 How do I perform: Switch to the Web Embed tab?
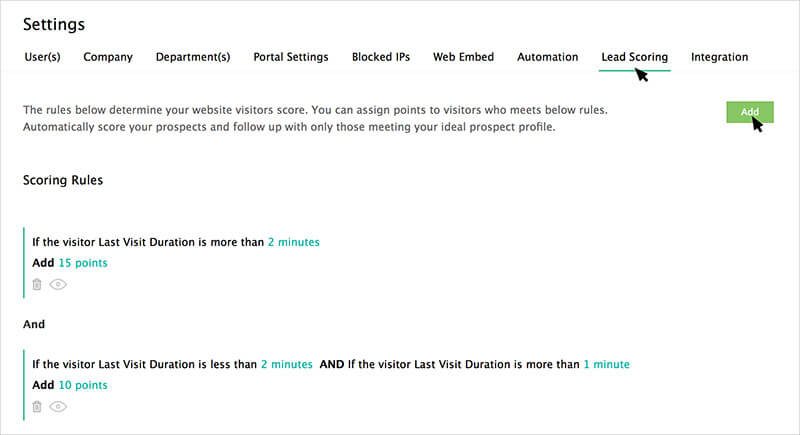pyautogui.click(x=463, y=57)
